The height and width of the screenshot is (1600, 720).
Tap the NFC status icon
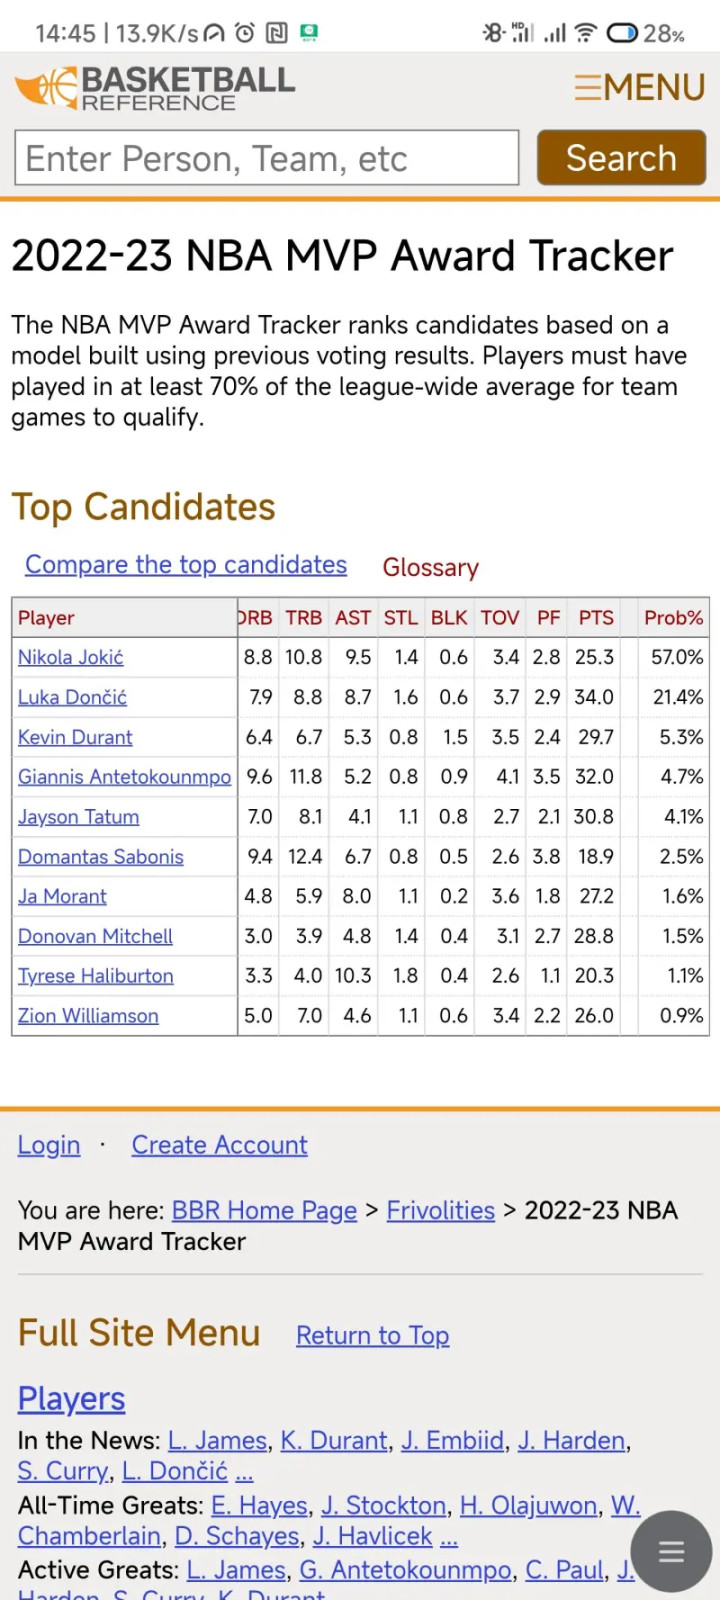[x=277, y=33]
